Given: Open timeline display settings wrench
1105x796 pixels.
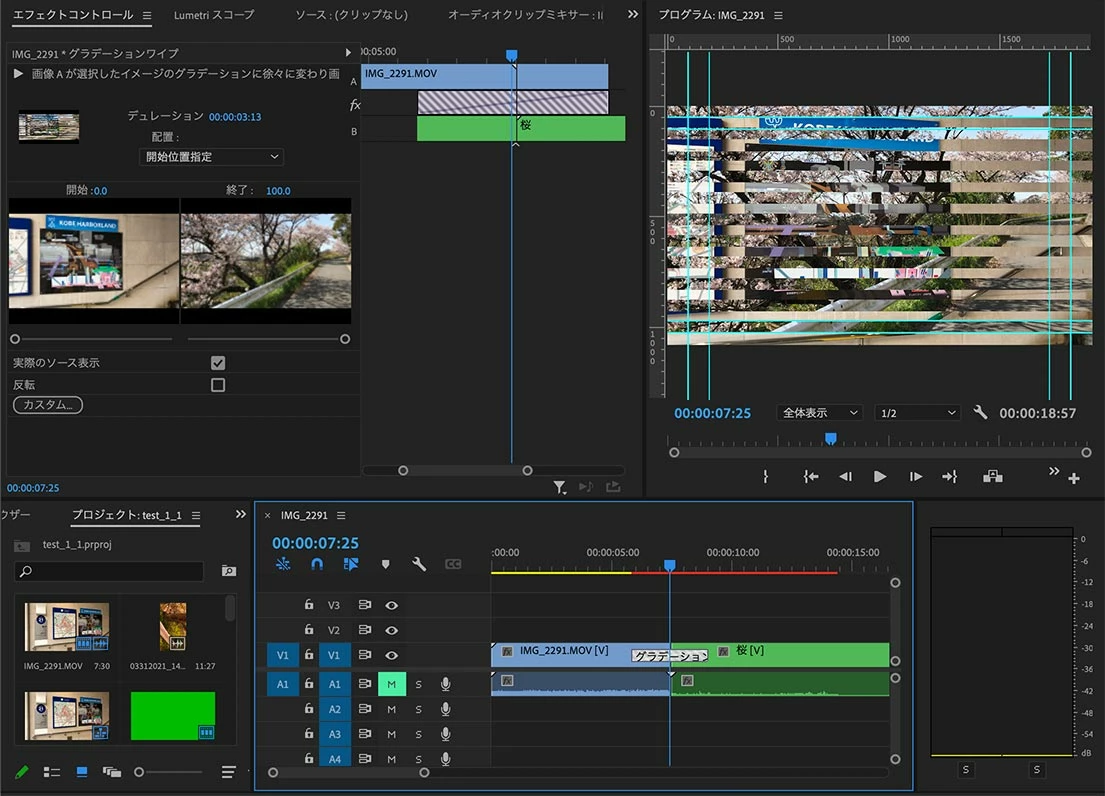Looking at the screenshot, I should [x=419, y=564].
